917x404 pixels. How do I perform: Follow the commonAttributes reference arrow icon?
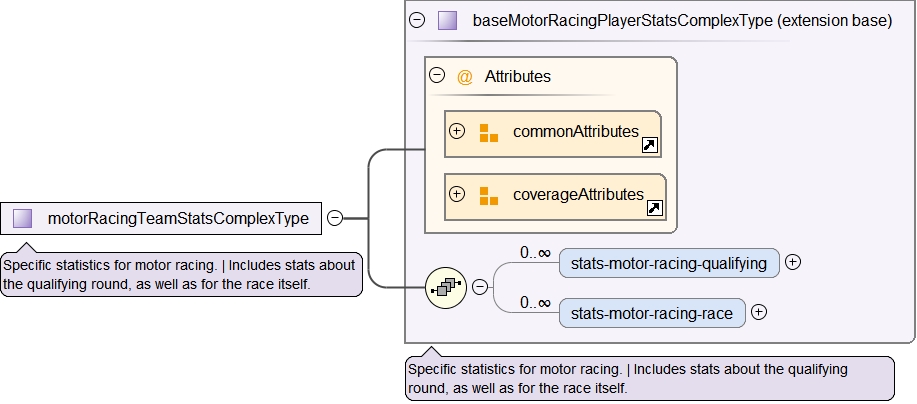point(649,146)
